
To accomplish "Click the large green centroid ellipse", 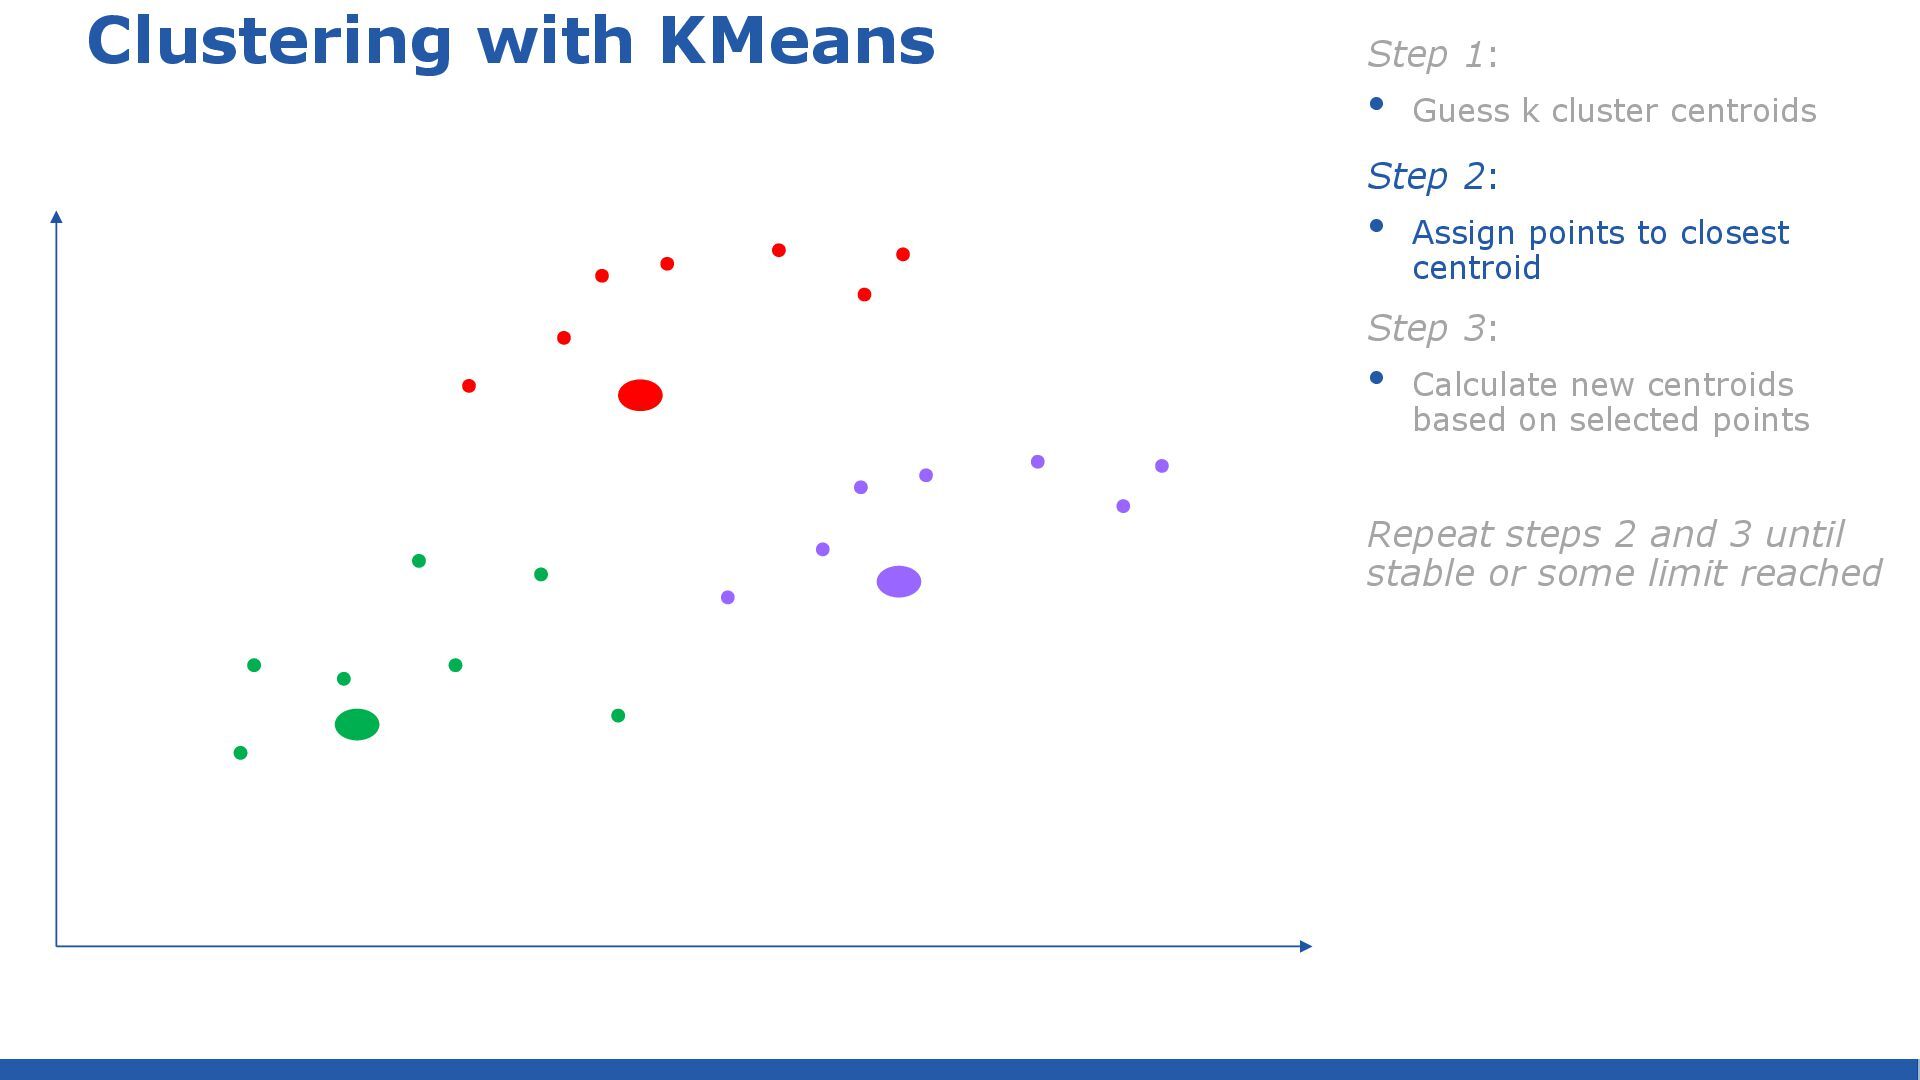I will point(357,724).
